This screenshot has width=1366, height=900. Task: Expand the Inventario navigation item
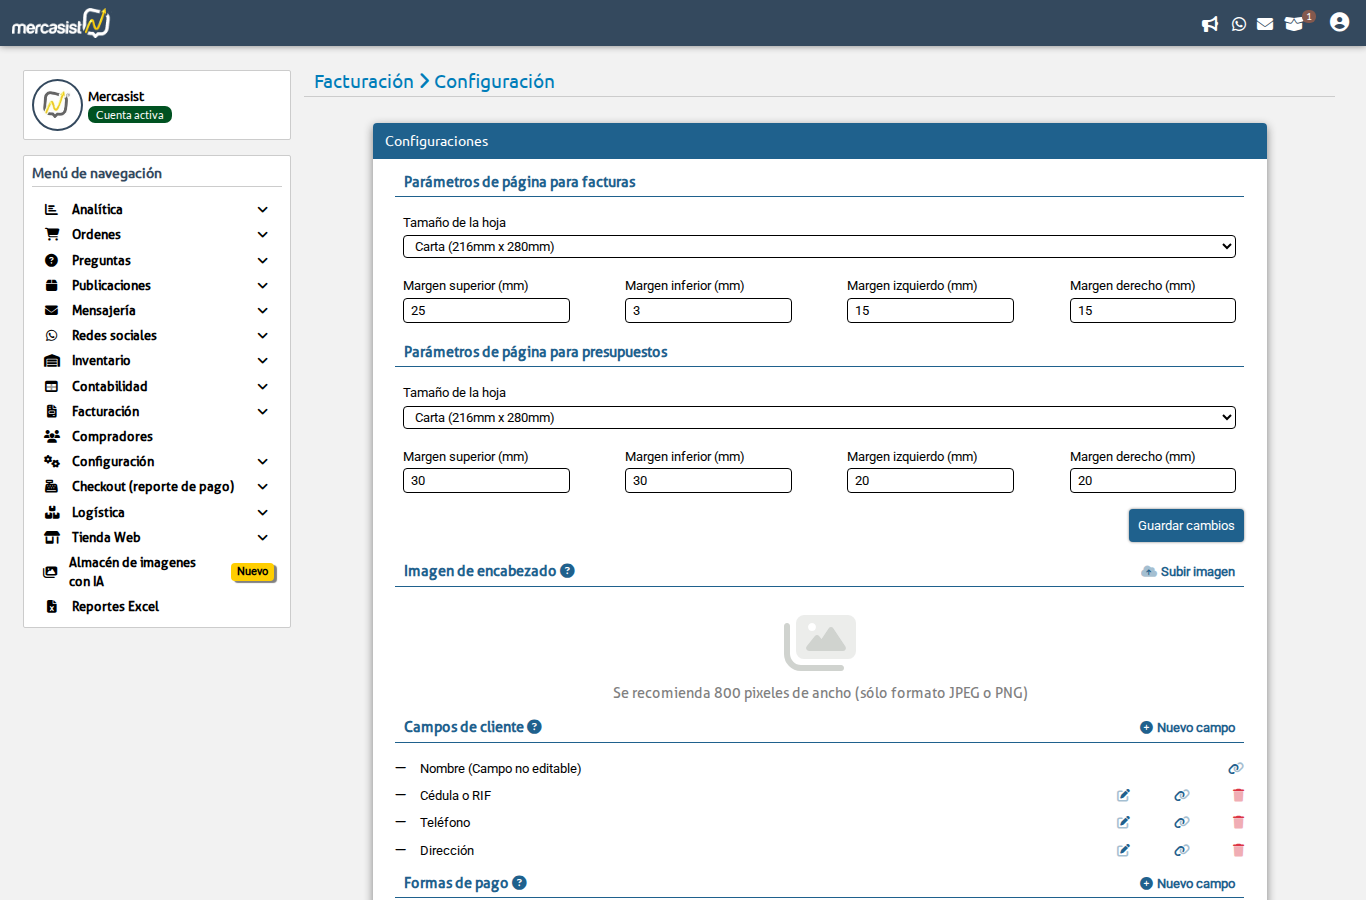pos(155,361)
